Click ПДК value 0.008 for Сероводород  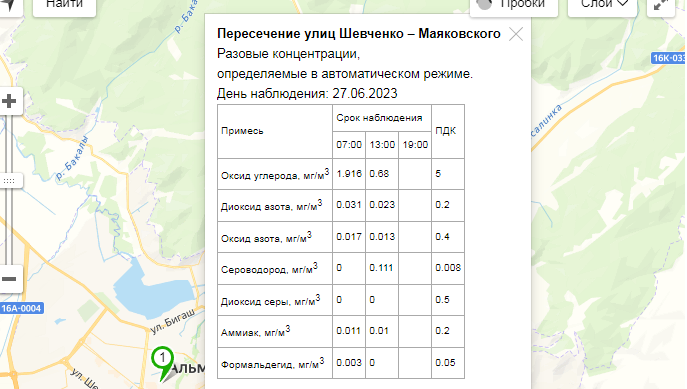(x=448, y=268)
